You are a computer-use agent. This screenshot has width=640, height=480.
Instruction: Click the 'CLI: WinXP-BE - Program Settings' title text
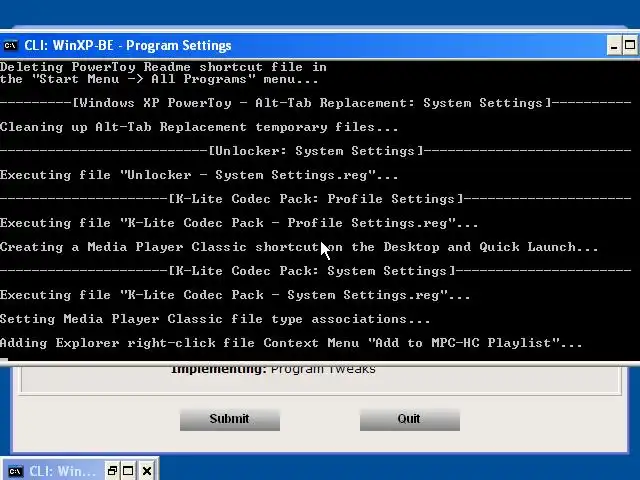tap(128, 45)
